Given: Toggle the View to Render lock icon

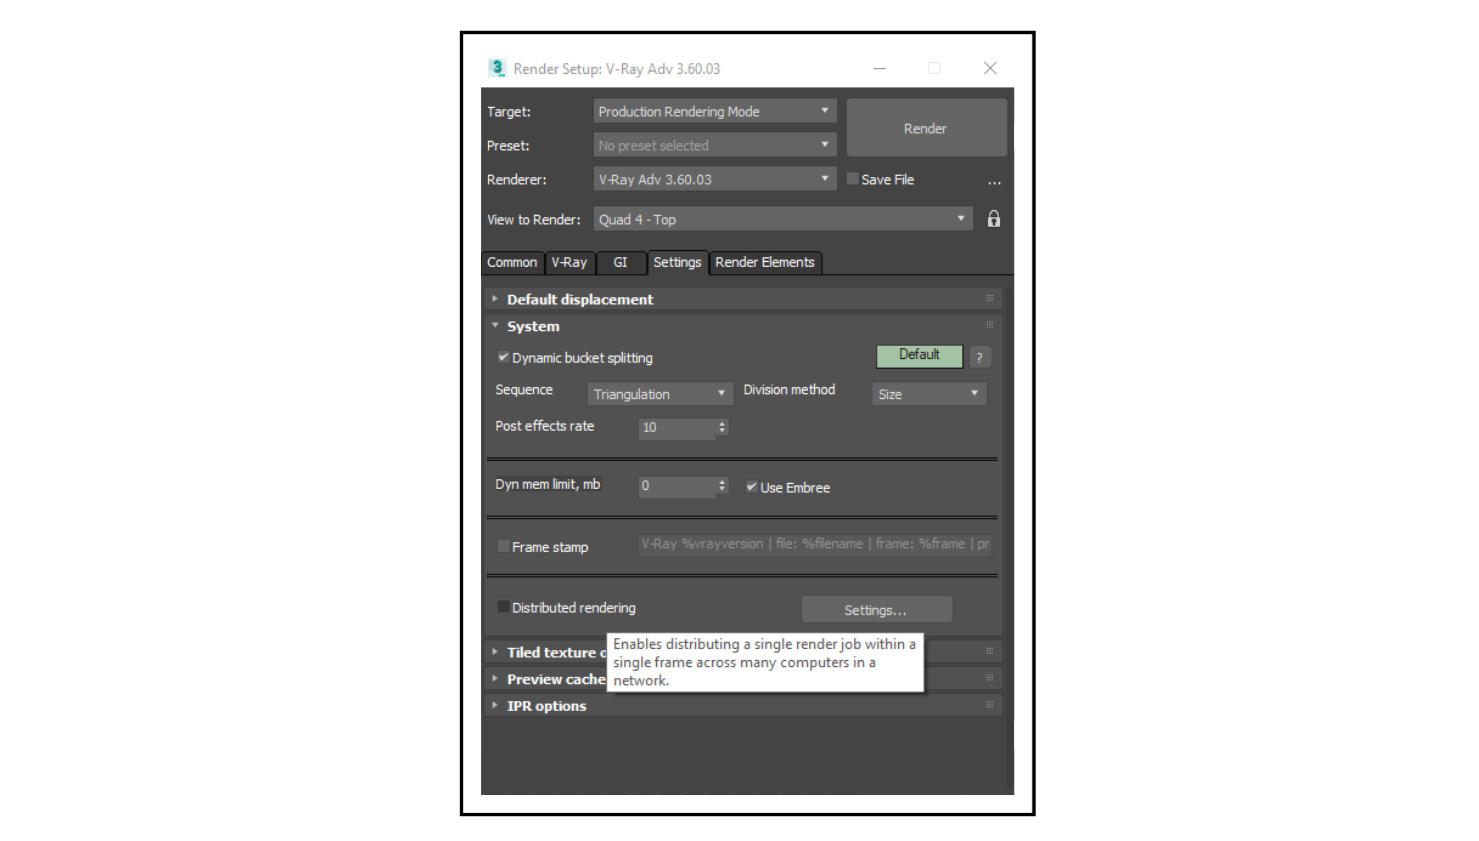Looking at the screenshot, I should [994, 219].
